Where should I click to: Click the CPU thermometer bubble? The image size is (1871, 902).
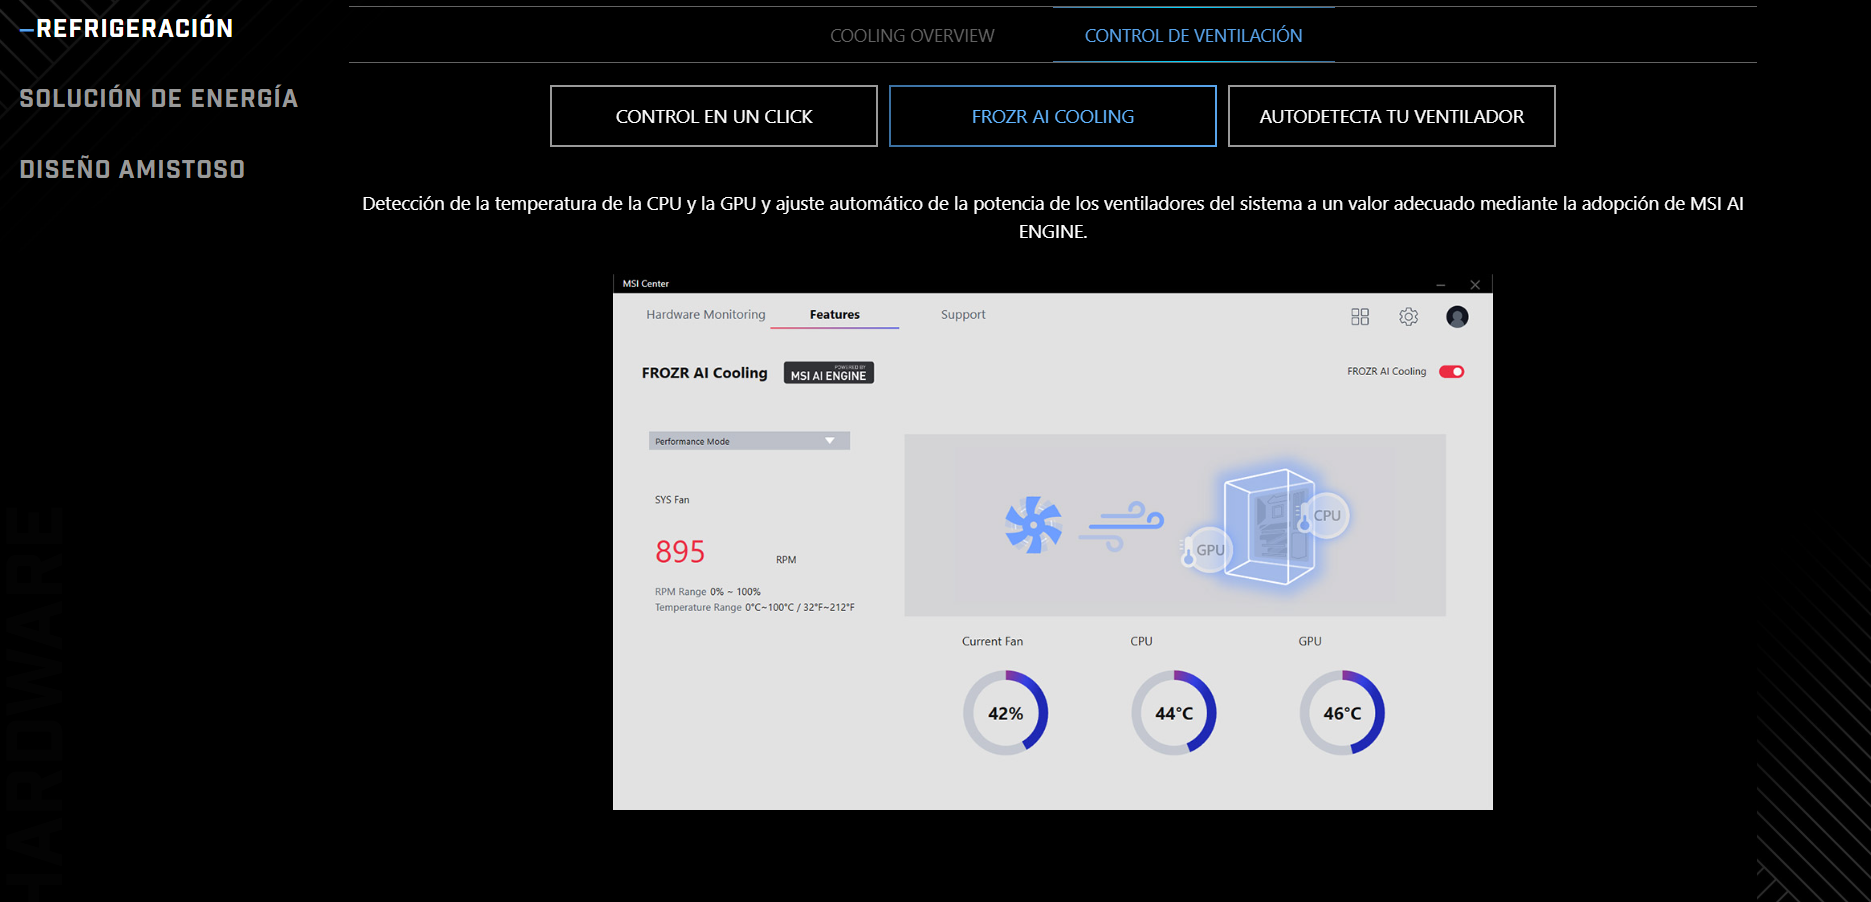point(1324,516)
